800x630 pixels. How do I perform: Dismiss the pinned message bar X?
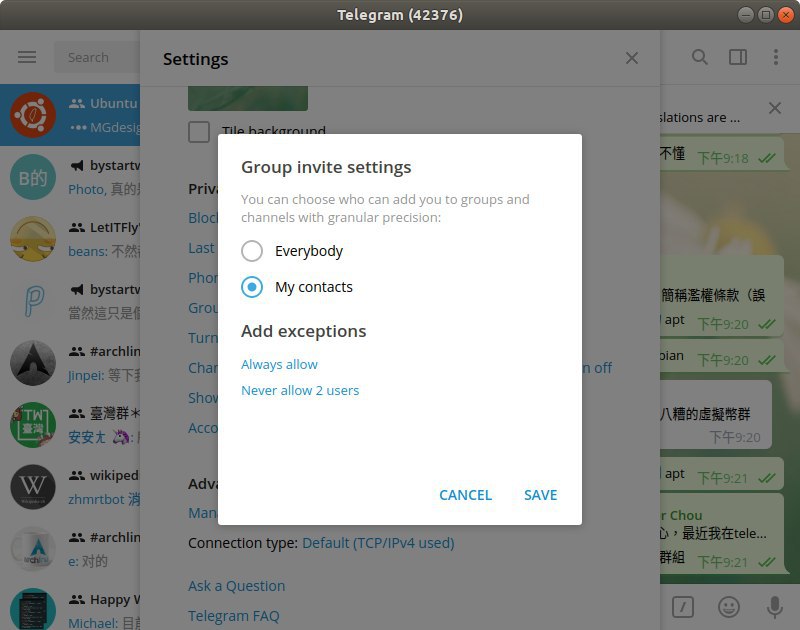click(x=774, y=108)
